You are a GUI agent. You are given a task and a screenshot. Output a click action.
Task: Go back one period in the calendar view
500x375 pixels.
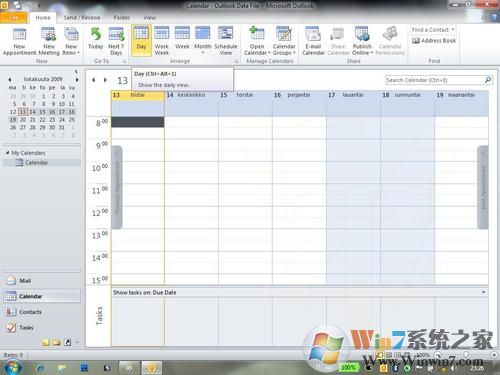[94, 80]
